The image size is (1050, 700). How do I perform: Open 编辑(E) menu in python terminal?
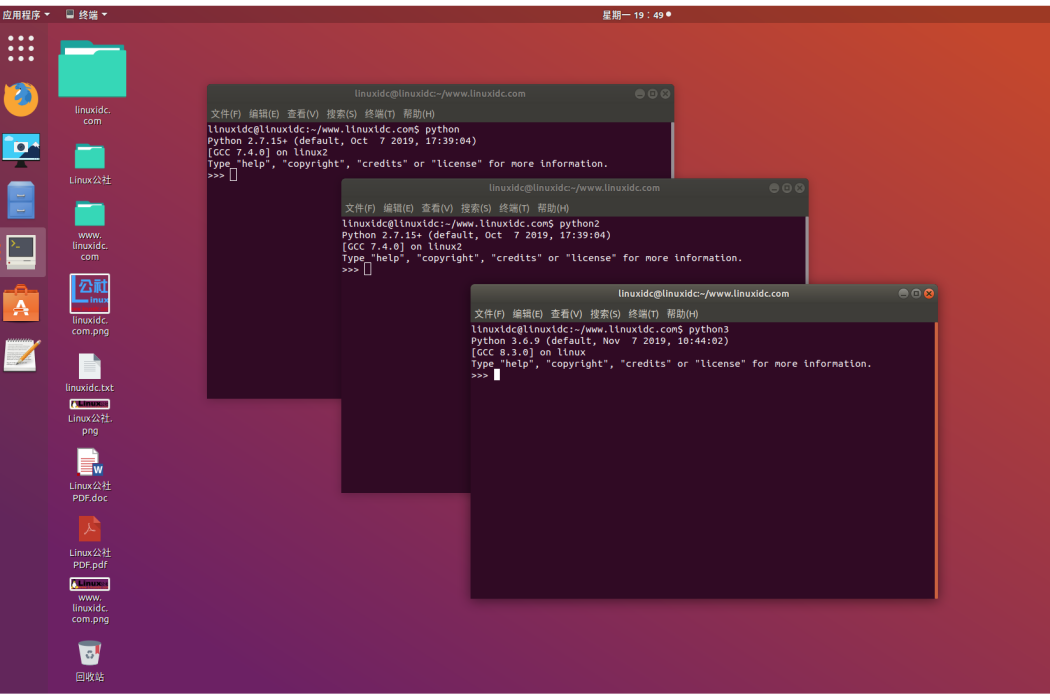point(264,114)
